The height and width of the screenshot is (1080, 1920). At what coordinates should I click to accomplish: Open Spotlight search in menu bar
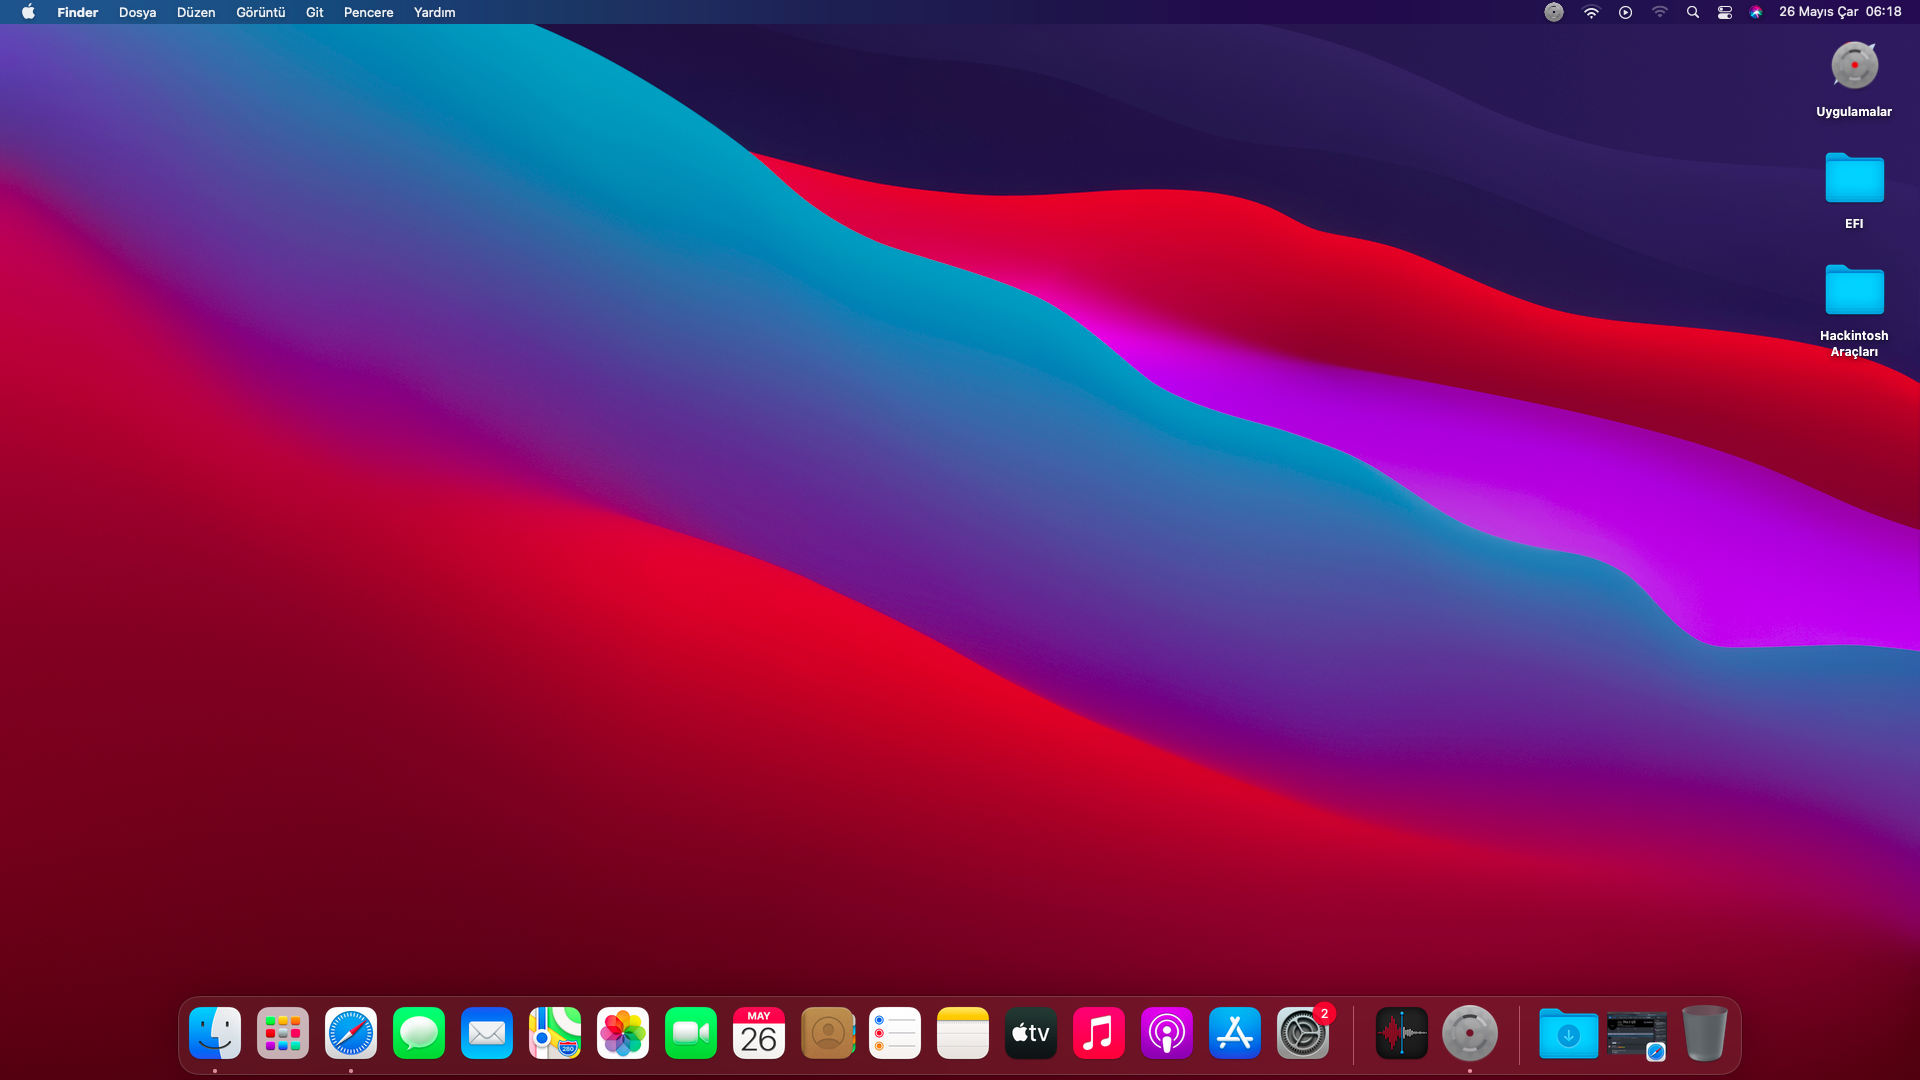[1693, 12]
